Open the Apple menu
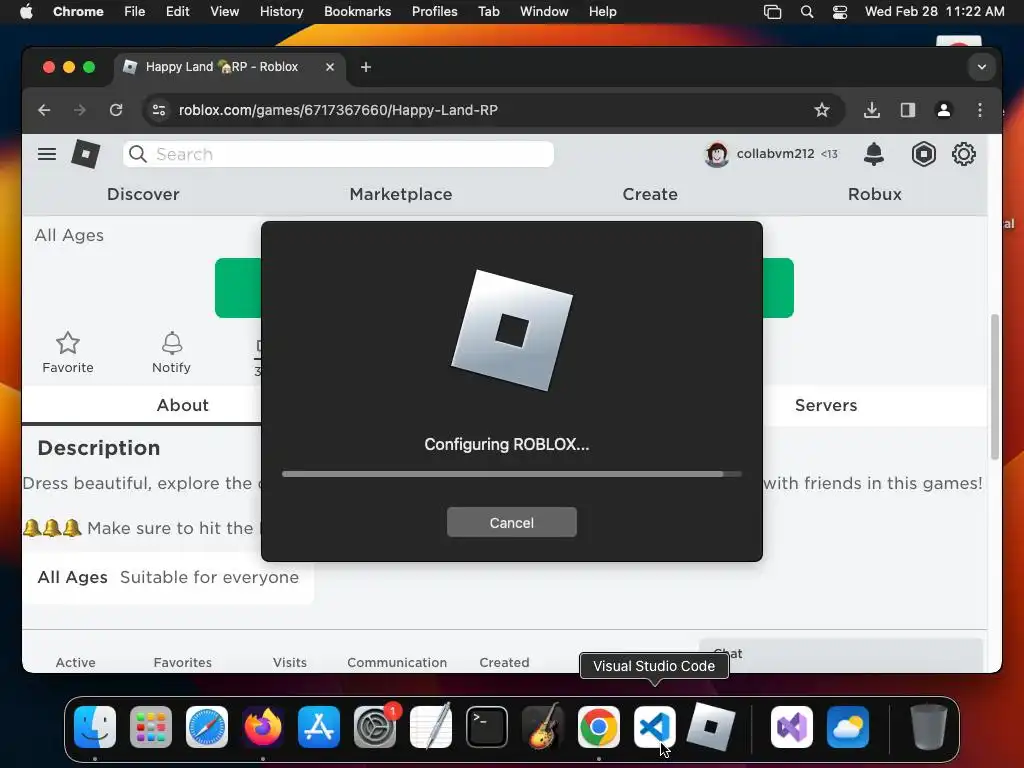Viewport: 1024px width, 768px height. (26, 12)
